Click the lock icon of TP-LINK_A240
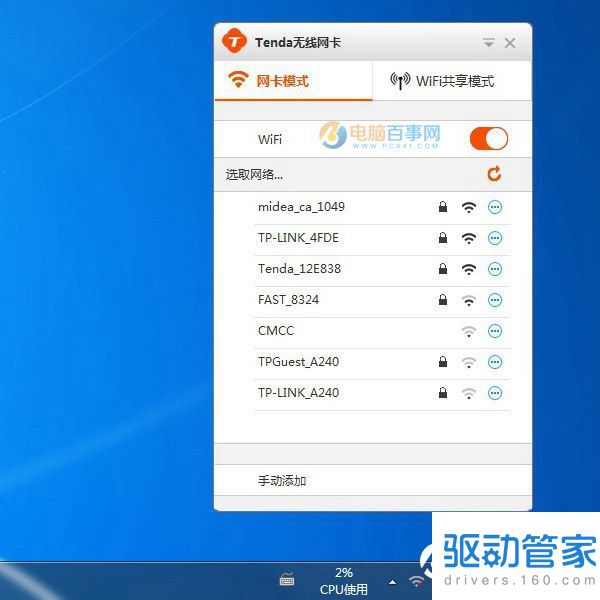Image resolution: width=600 pixels, height=600 pixels. click(443, 393)
